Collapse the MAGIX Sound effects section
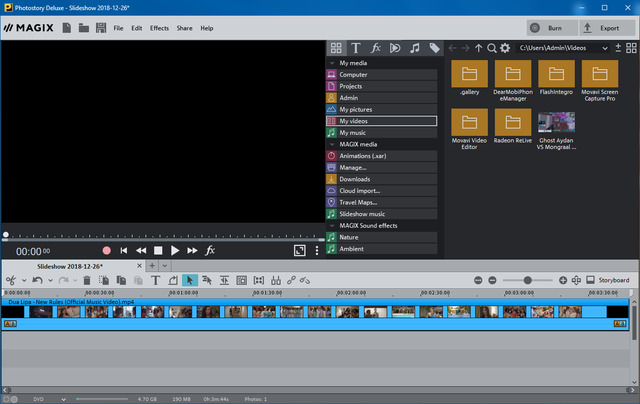The height and width of the screenshot is (404, 640). click(332, 226)
